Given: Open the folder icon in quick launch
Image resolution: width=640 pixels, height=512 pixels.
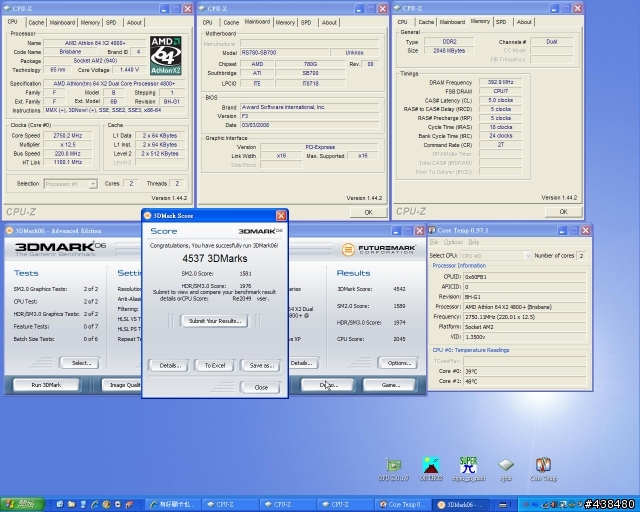Looking at the screenshot, I should 71,505.
